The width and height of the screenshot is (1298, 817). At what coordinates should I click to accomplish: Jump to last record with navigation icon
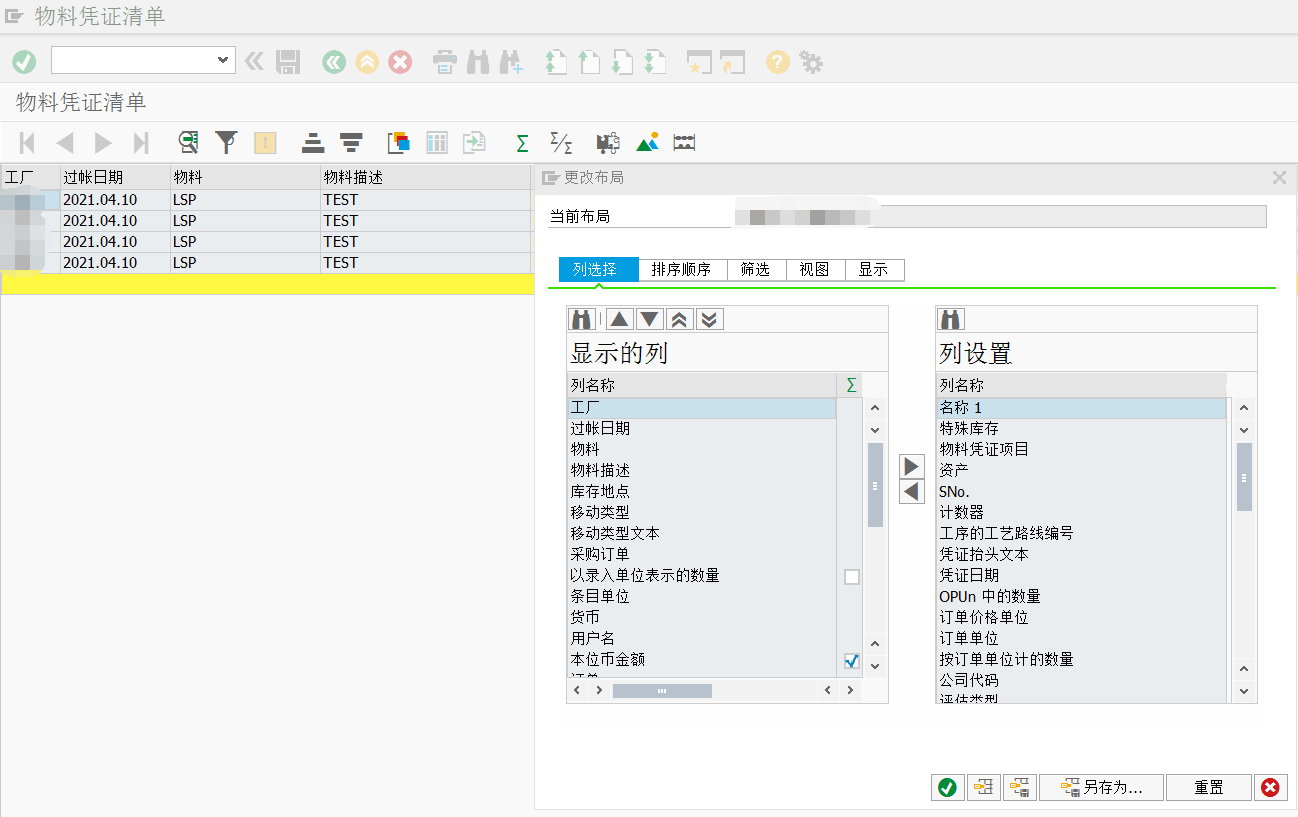point(141,142)
